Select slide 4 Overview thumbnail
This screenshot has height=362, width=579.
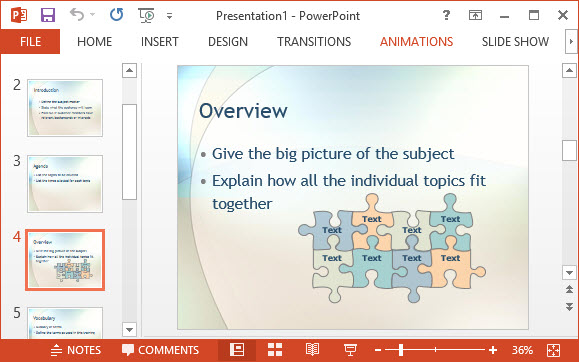65,260
